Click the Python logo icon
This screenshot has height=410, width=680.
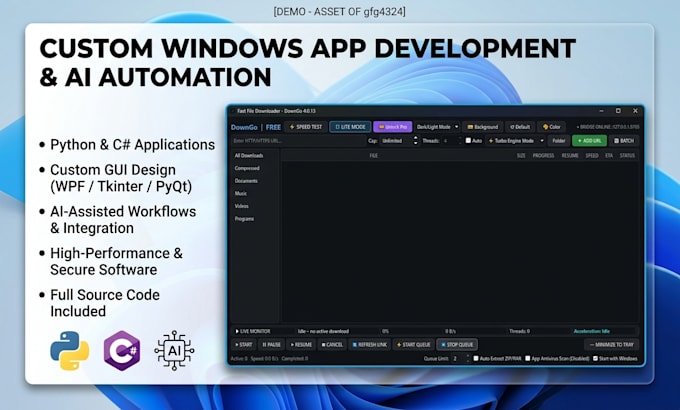point(70,351)
